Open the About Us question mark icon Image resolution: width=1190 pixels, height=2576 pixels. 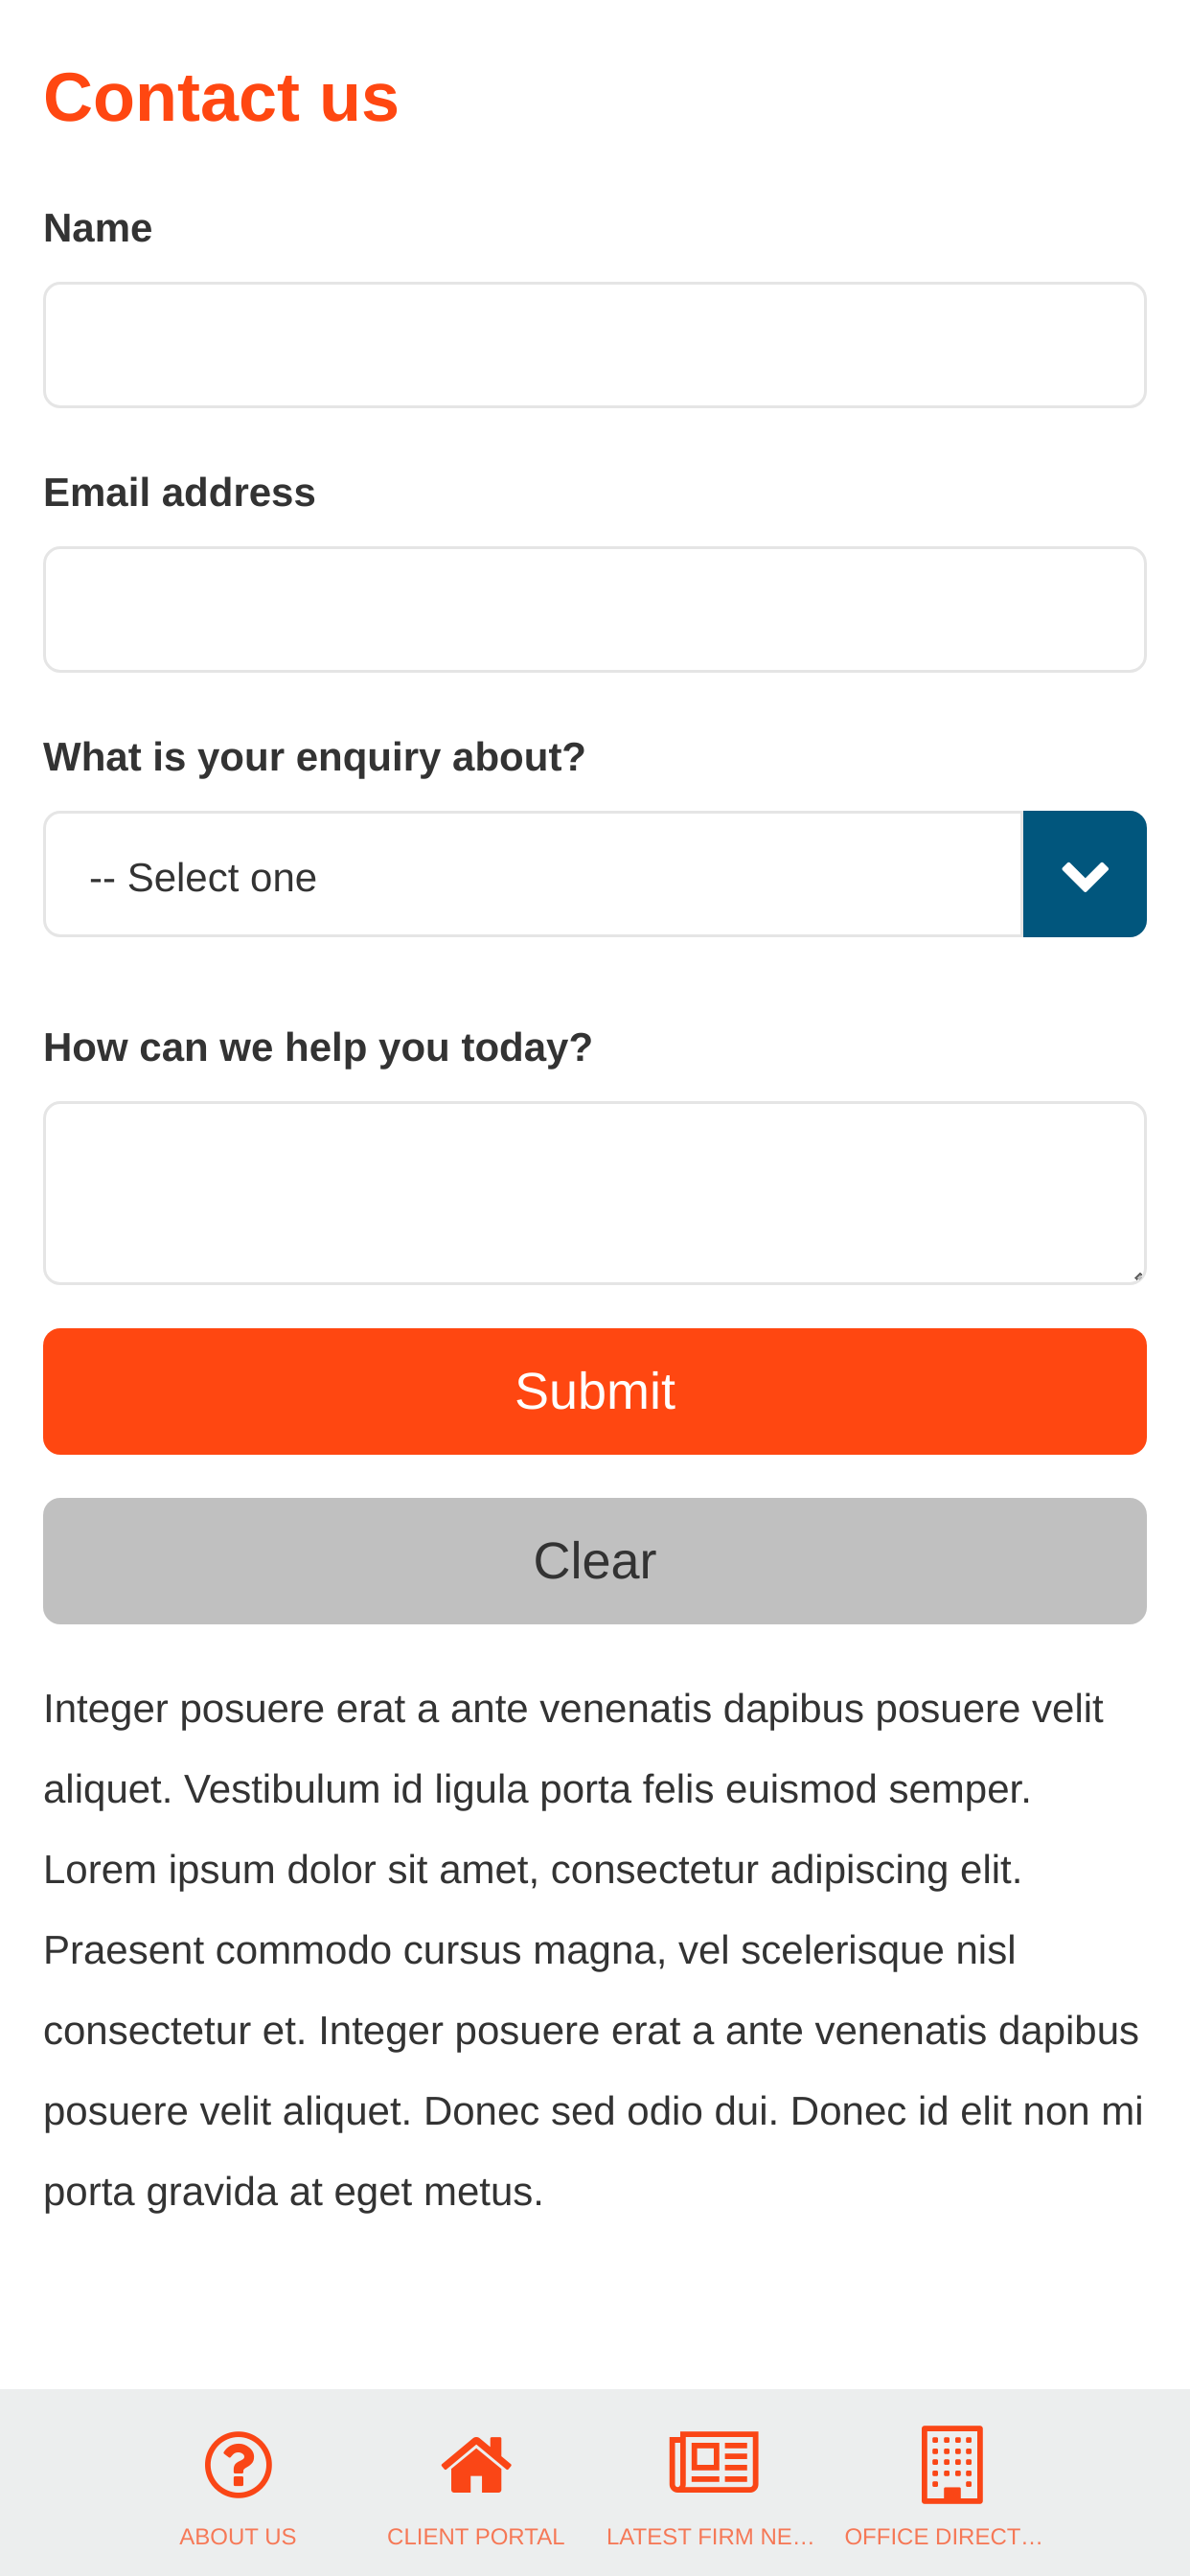click(238, 2464)
